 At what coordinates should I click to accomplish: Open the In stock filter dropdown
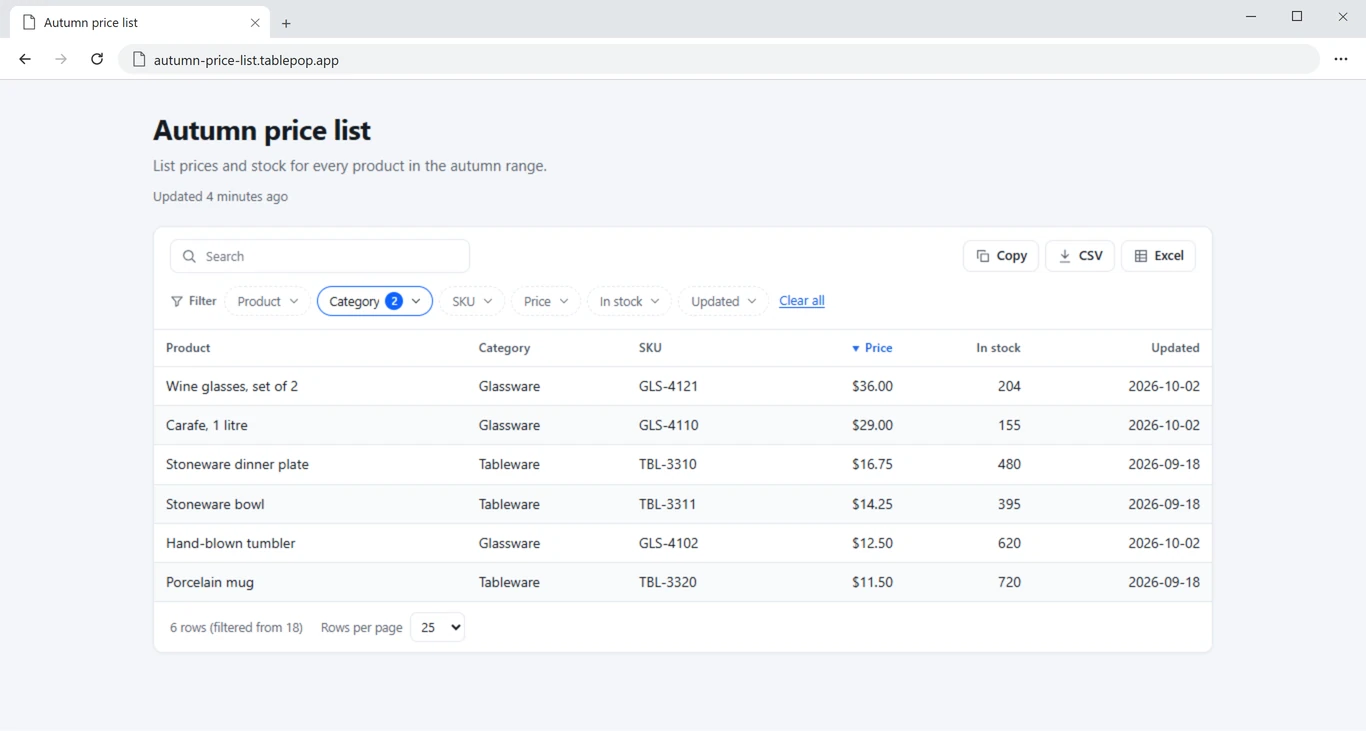[629, 301]
